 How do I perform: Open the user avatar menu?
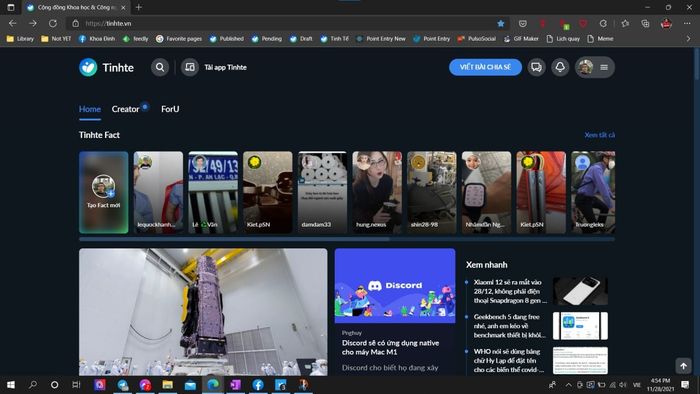coord(594,67)
